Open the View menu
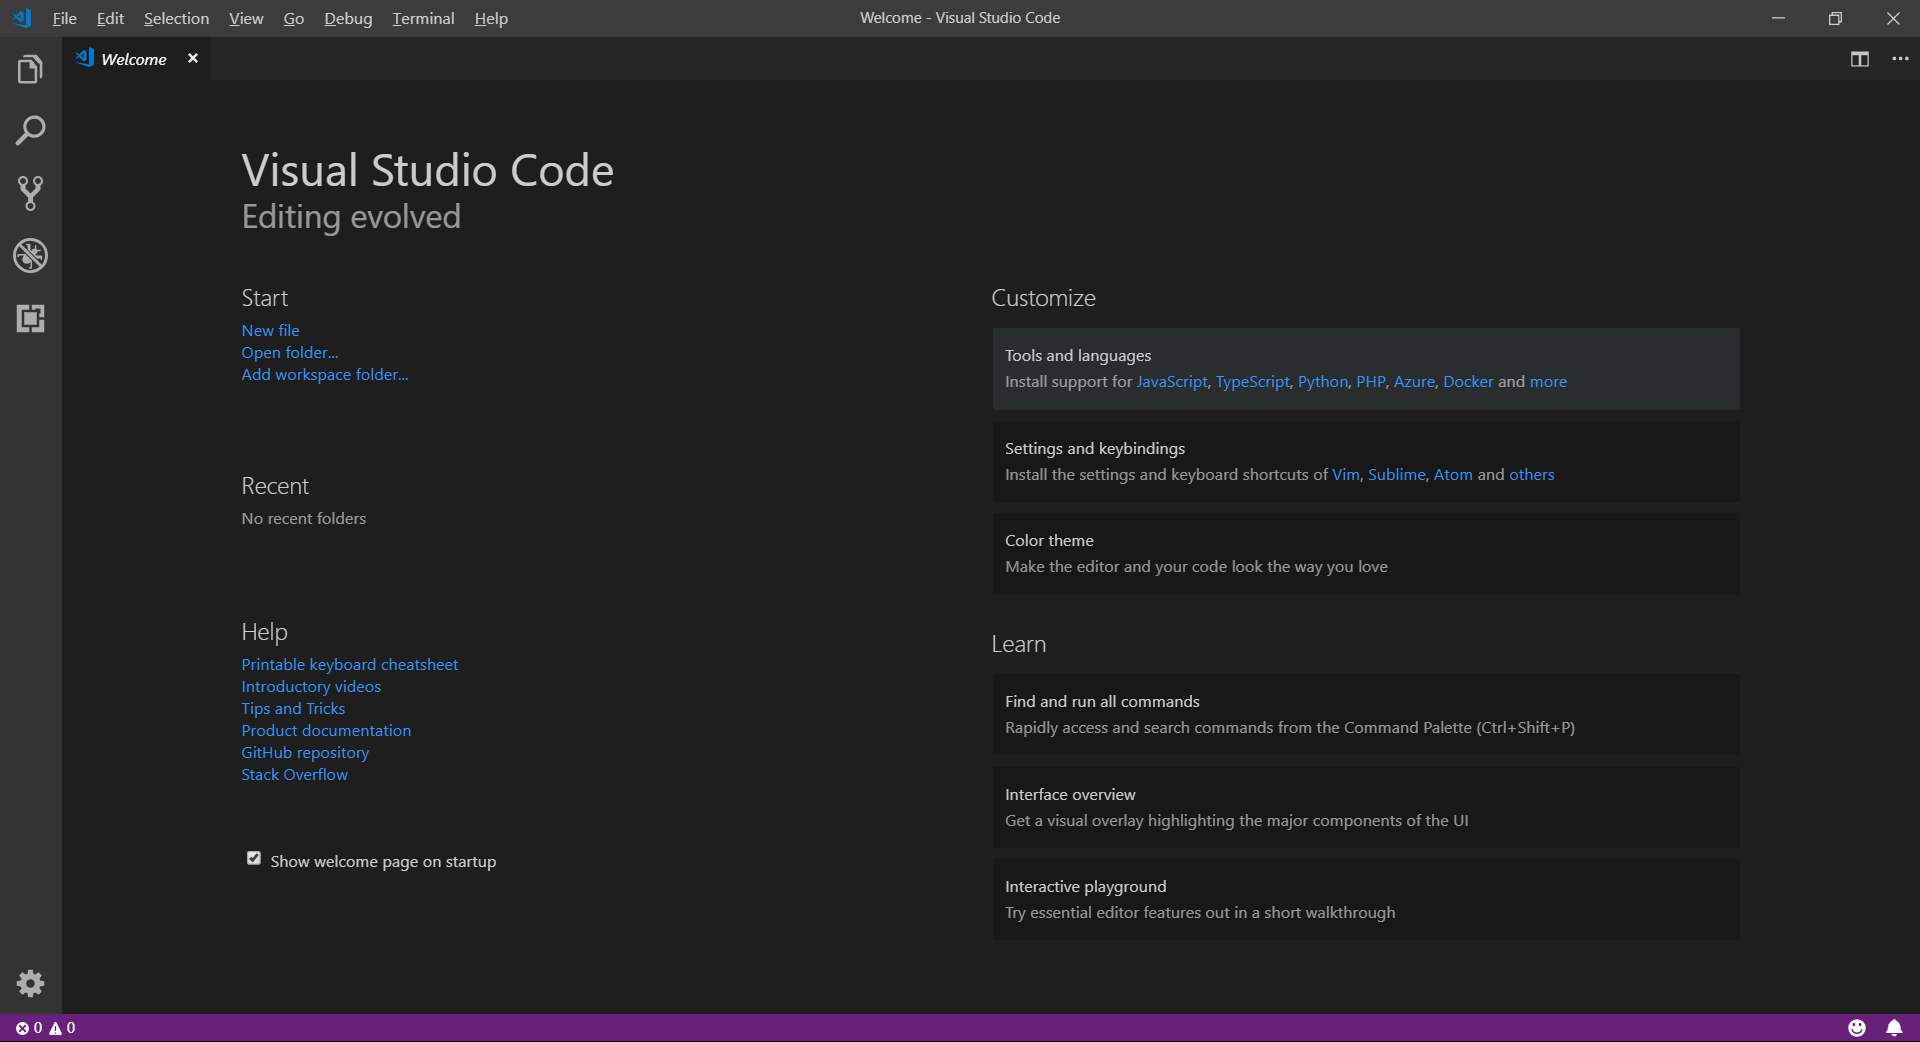This screenshot has height=1042, width=1920. [x=246, y=18]
